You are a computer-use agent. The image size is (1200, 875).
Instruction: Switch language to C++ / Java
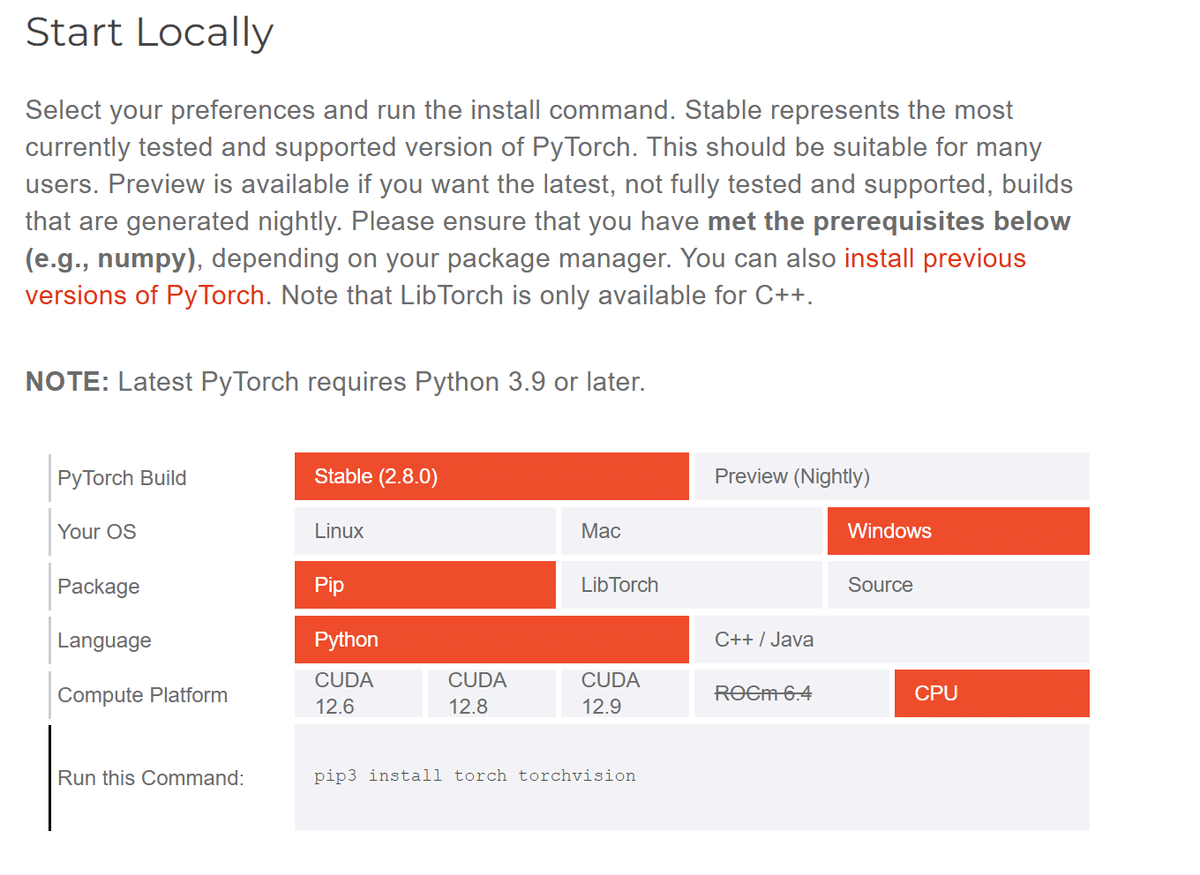point(890,639)
